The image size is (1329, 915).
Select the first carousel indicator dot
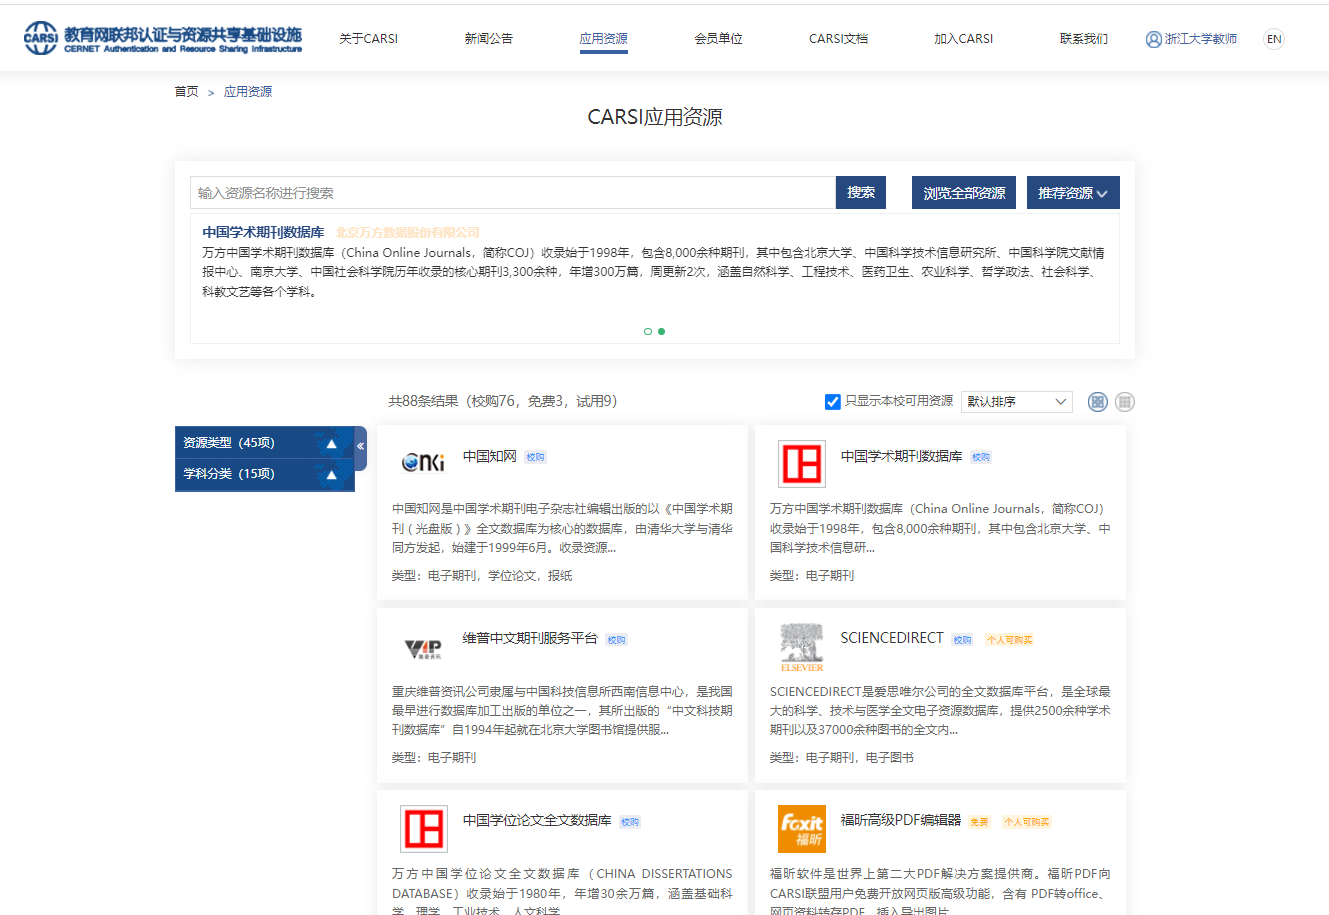coord(648,331)
